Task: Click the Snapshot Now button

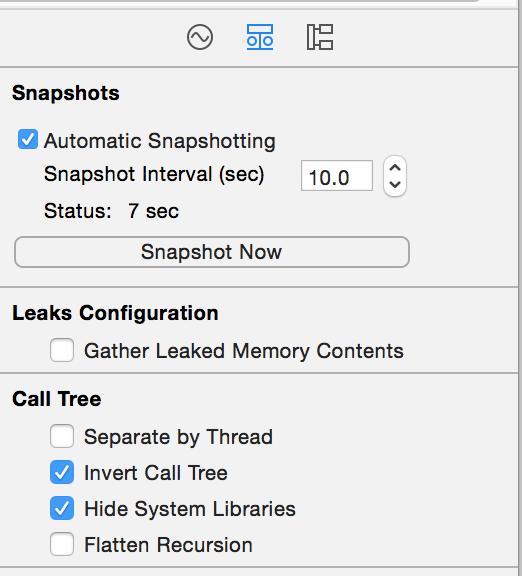Action: (x=212, y=252)
